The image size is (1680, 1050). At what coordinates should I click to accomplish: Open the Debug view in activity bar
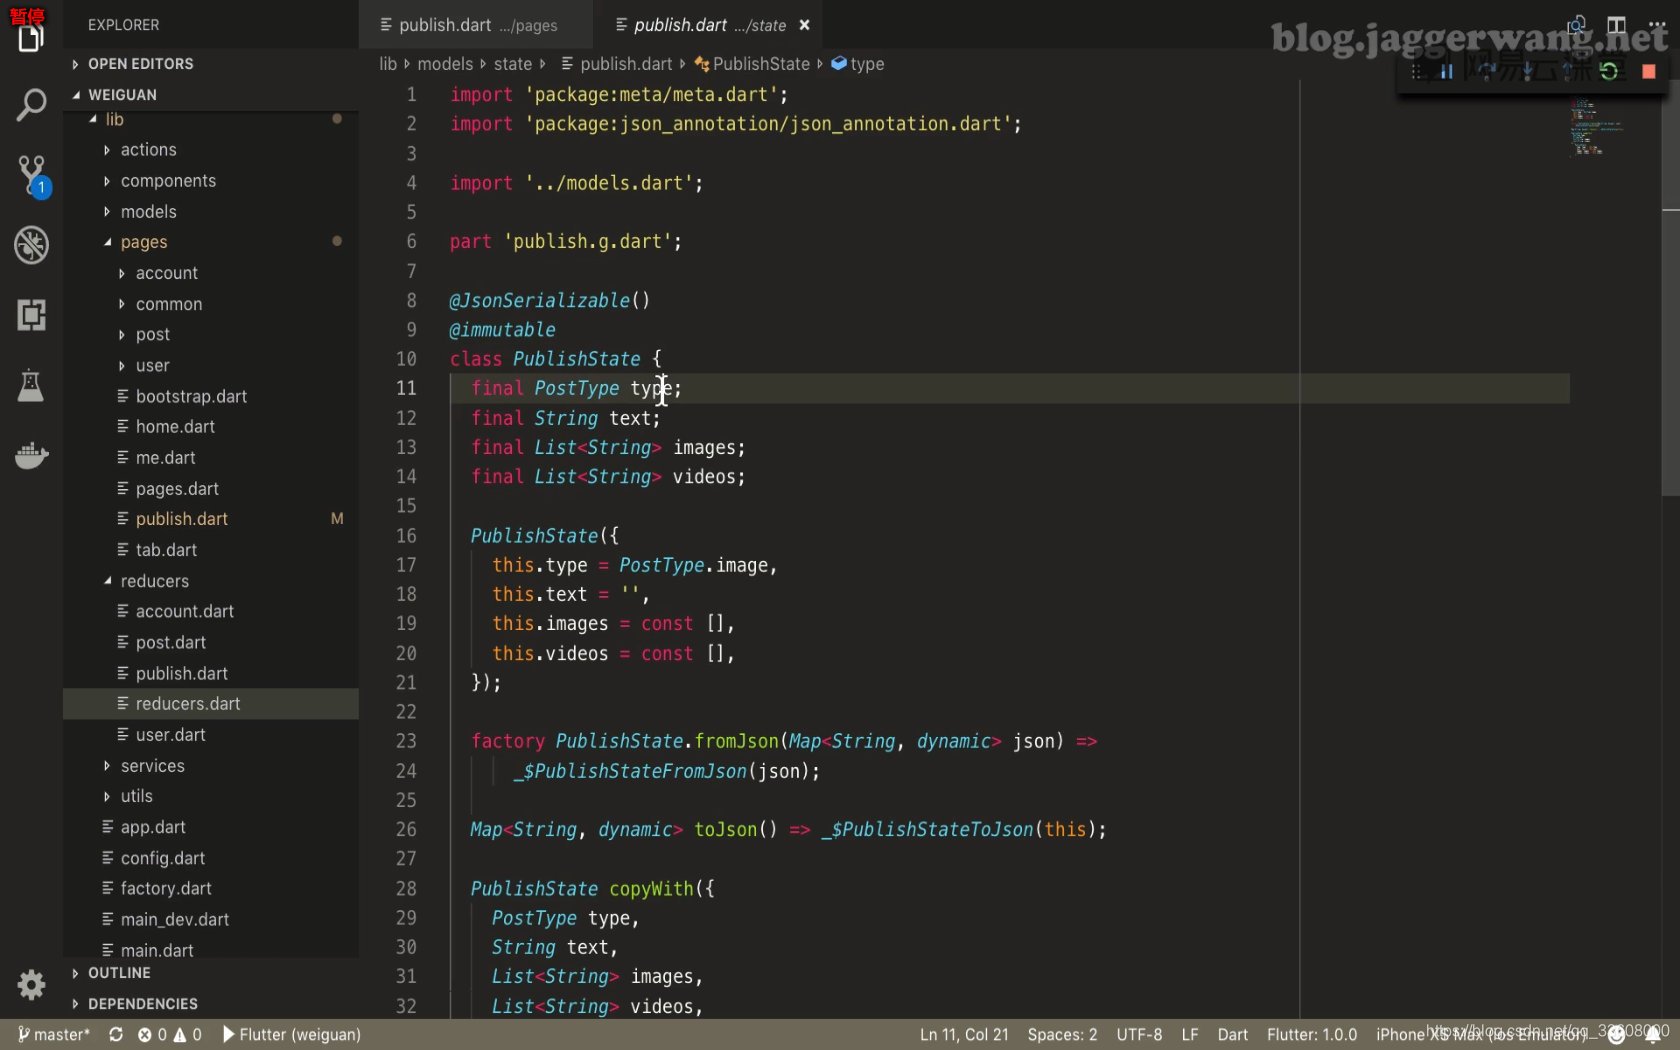pos(31,245)
